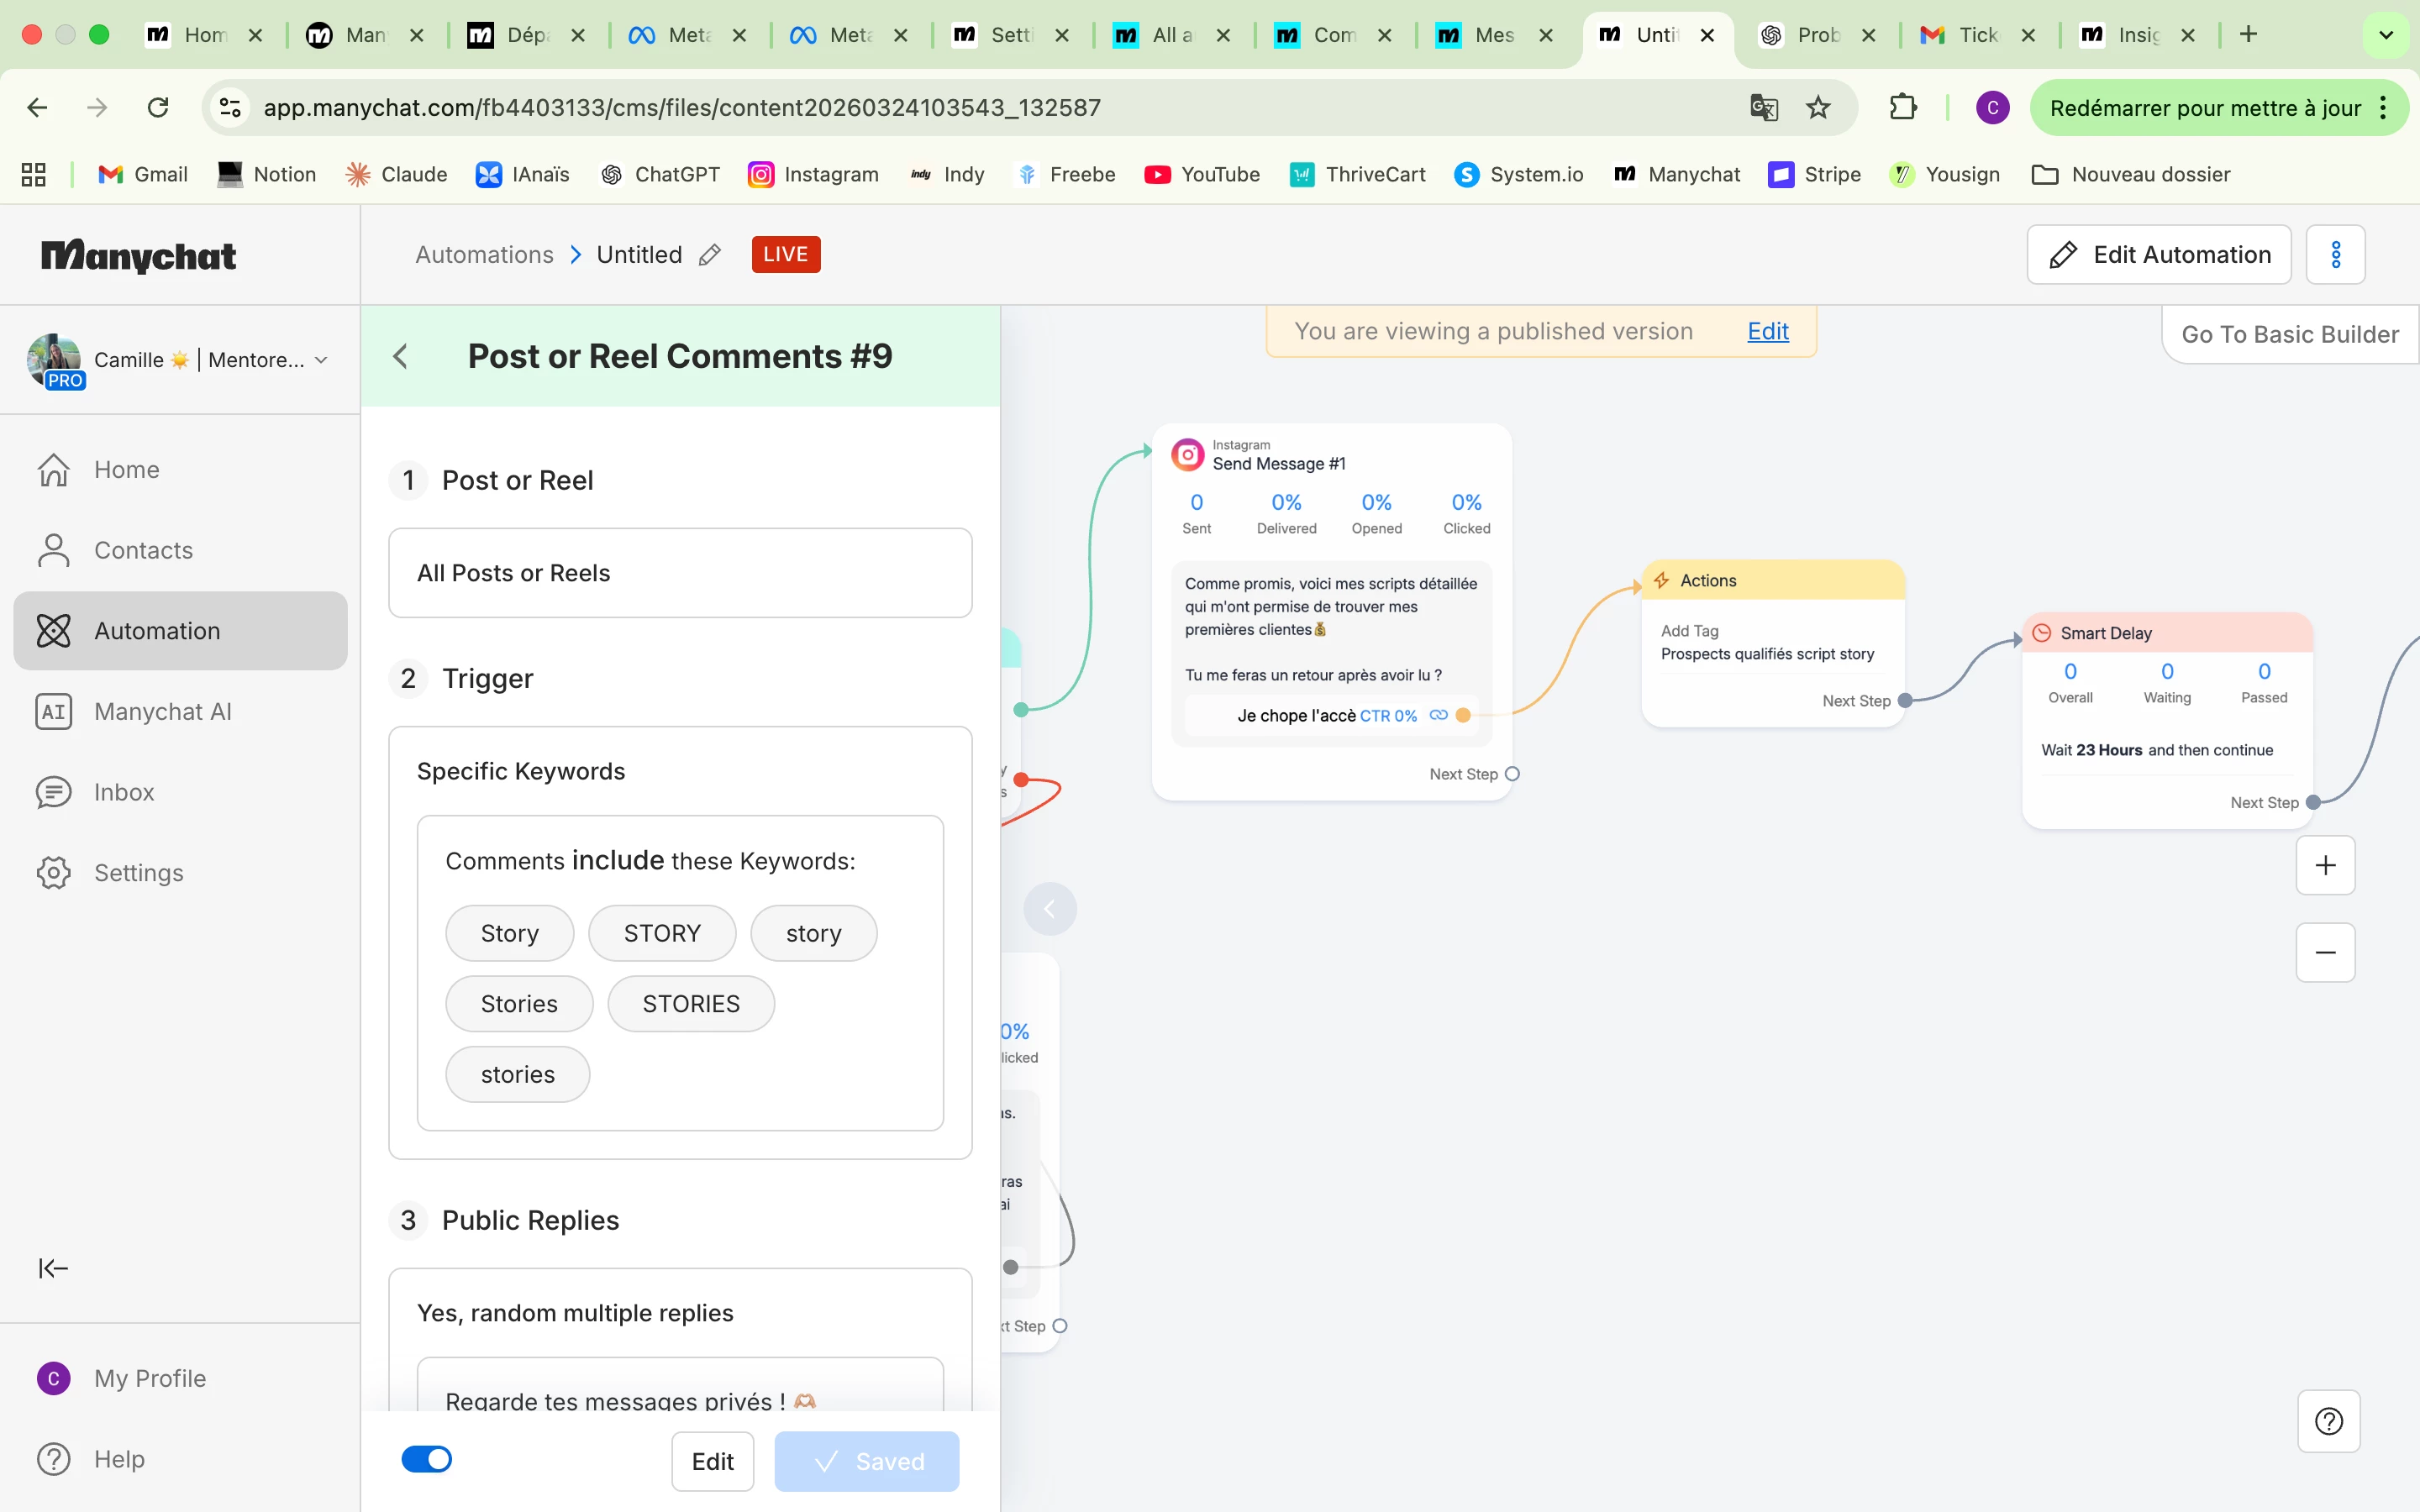This screenshot has width=2420, height=1512.
Task: Click the zoom in plus button on canvas
Action: tap(2325, 865)
